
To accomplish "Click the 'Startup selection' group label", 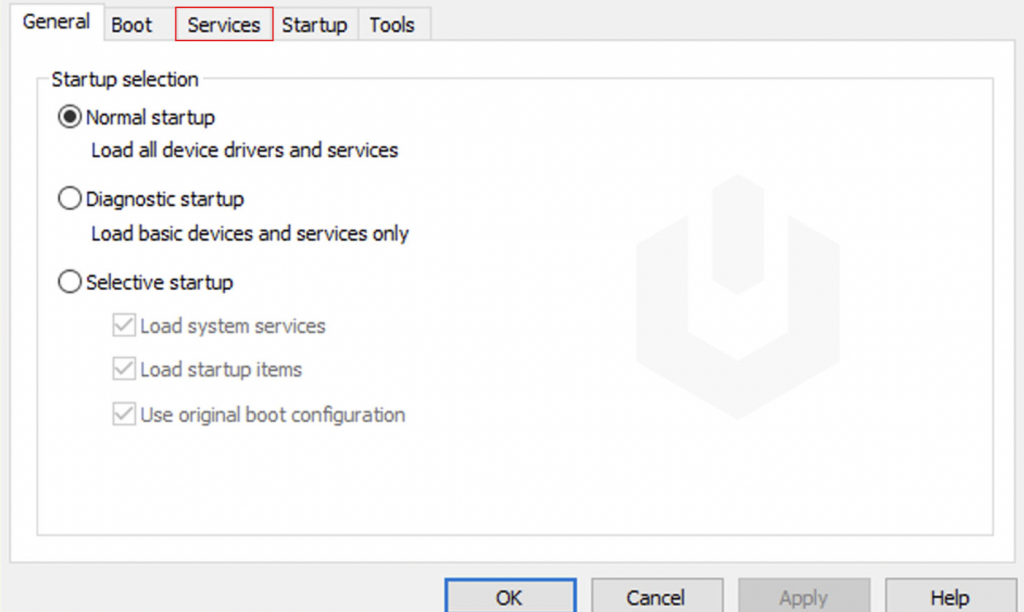I will pyautogui.click(x=125, y=79).
